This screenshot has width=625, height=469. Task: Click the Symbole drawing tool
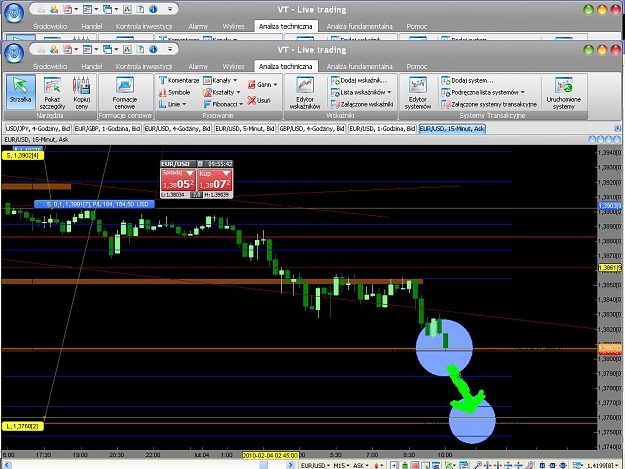pos(175,92)
